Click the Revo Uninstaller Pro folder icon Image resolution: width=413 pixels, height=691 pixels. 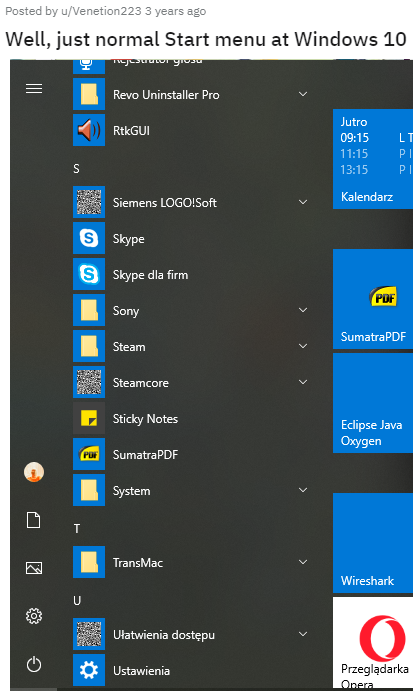tap(89, 94)
